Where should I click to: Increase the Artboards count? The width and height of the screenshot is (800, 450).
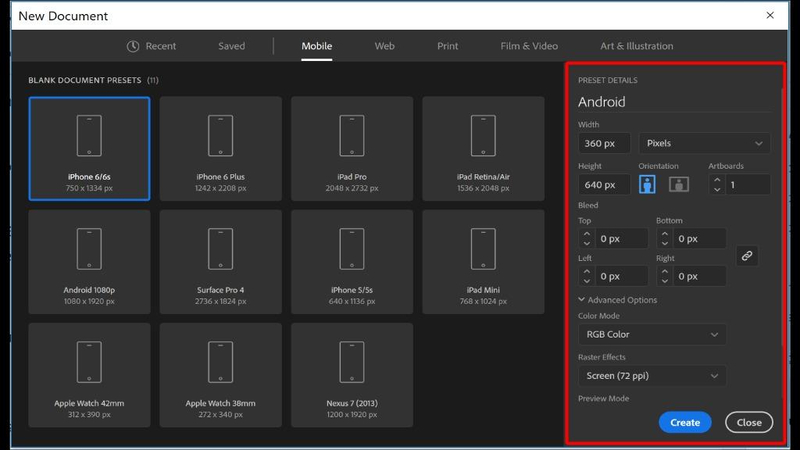(x=717, y=180)
